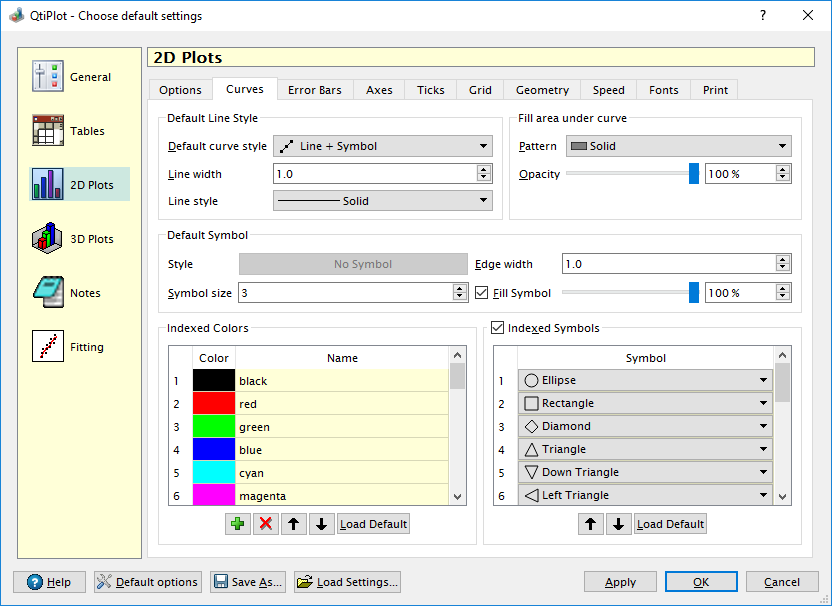Select the Notes category icon
Viewport: 832px width, 606px height.
(x=48, y=293)
